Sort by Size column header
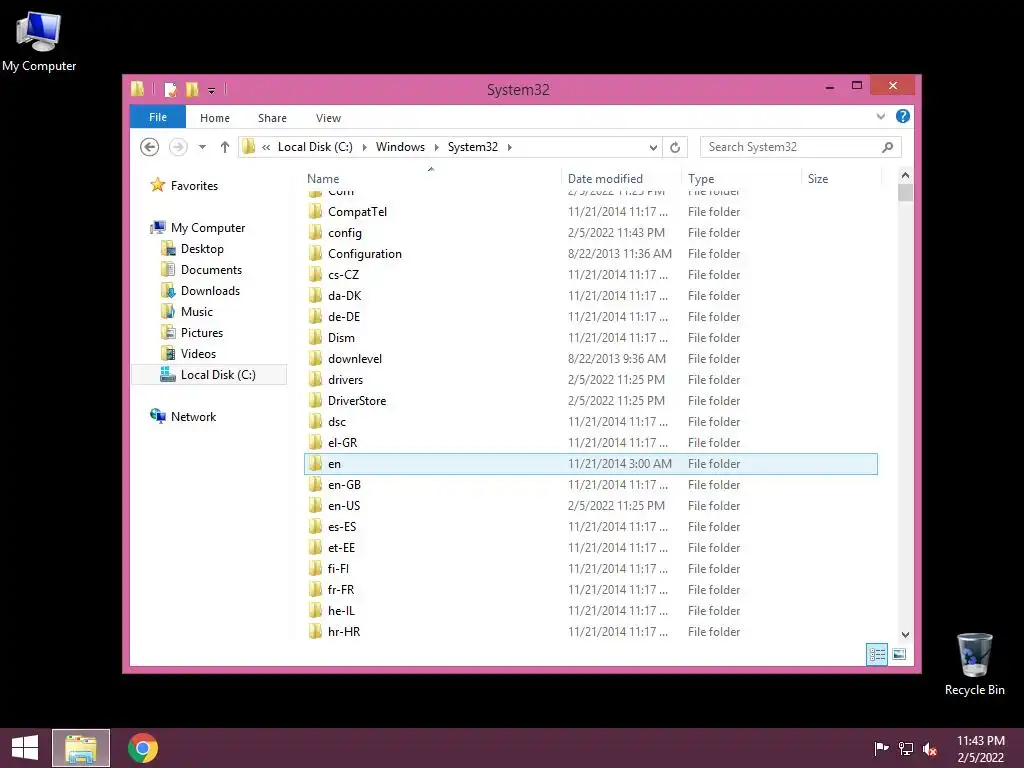Screen dimensions: 1024x768 (842, 178)
